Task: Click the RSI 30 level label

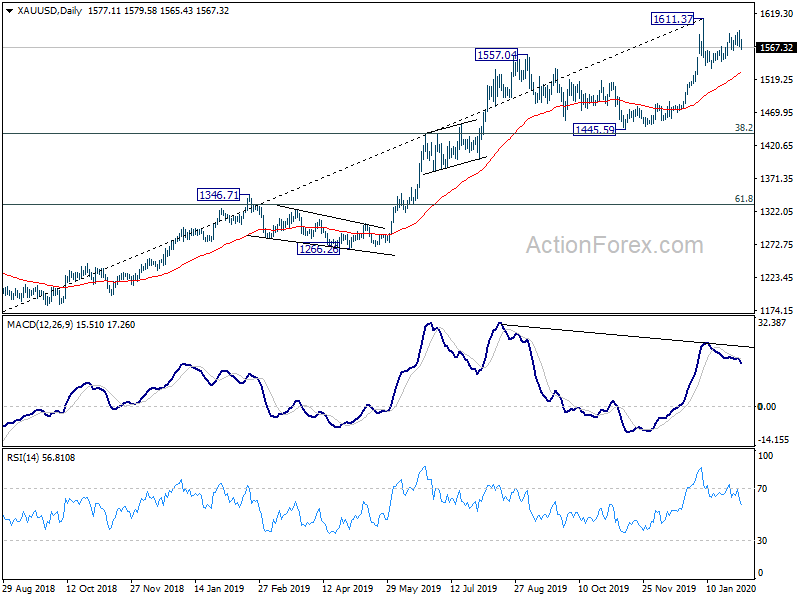Action: point(762,540)
